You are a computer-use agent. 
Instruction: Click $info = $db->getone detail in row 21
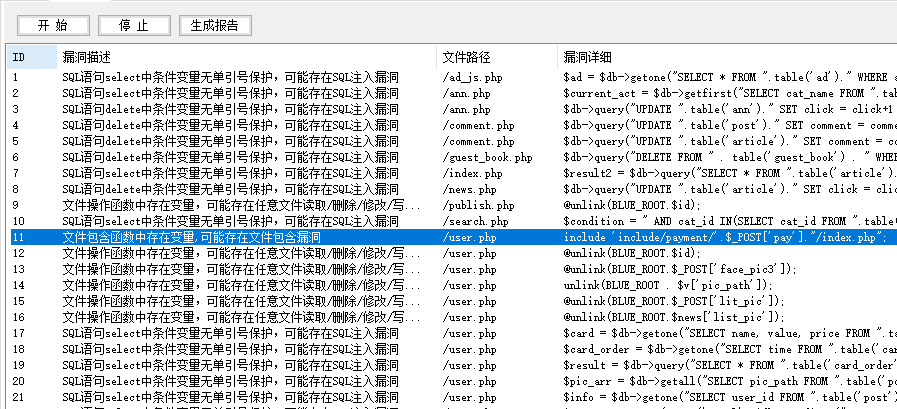[730, 398]
